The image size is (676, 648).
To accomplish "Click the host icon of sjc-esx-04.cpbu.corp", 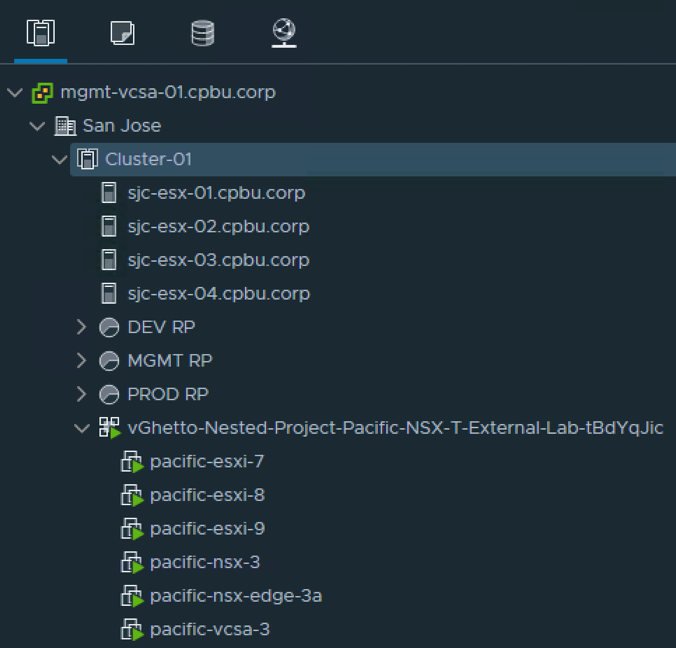I will tap(109, 294).
